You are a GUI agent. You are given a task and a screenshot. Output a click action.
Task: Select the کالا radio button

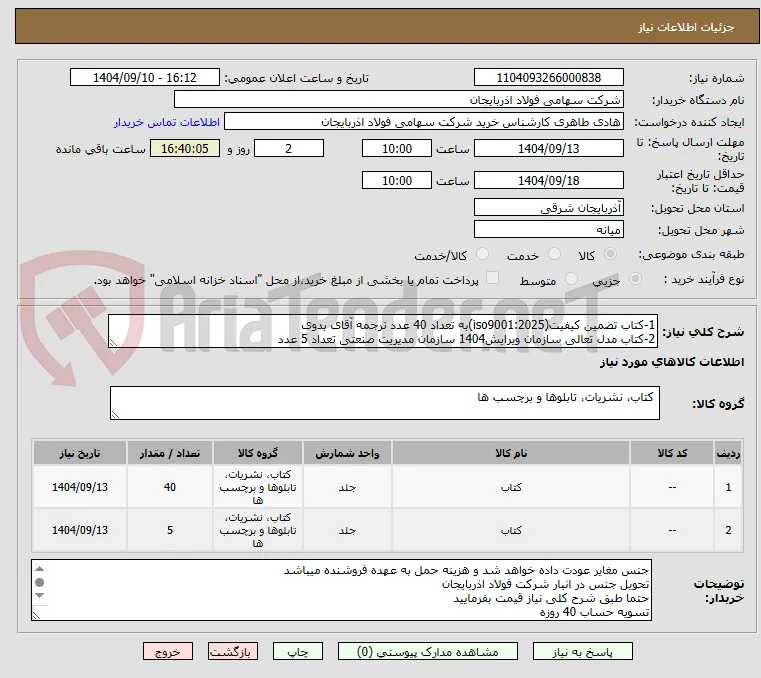pyautogui.click(x=611, y=254)
